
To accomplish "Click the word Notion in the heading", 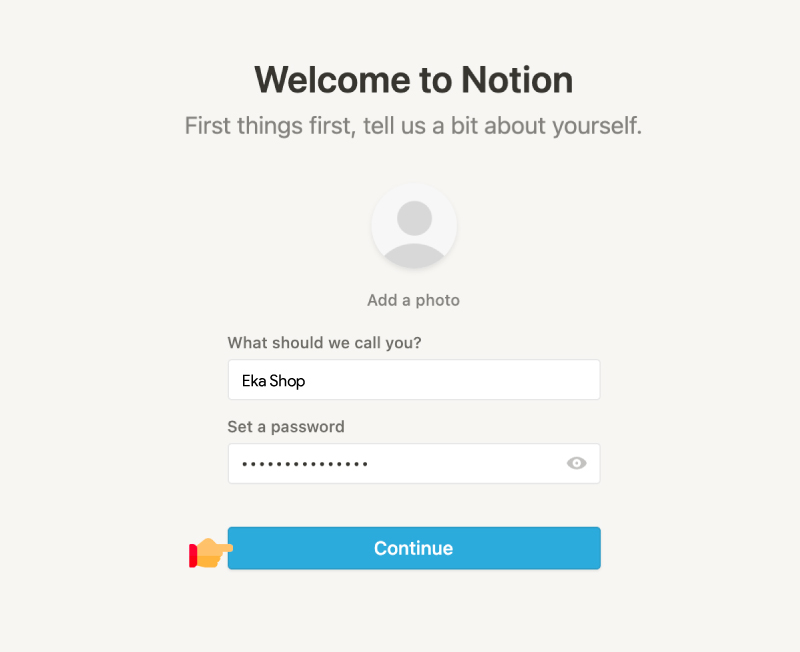I will tap(517, 80).
